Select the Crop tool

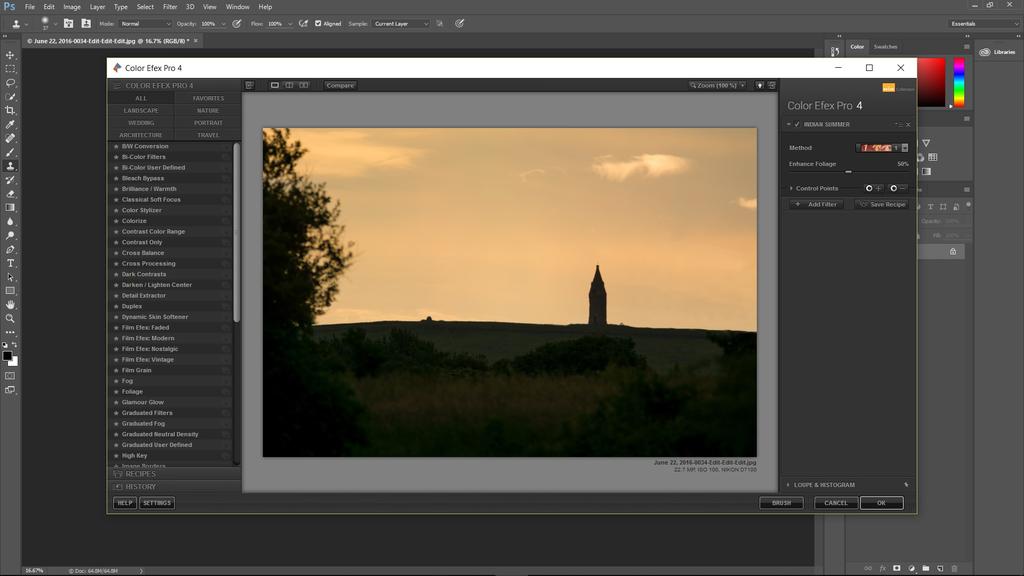click(x=10, y=110)
